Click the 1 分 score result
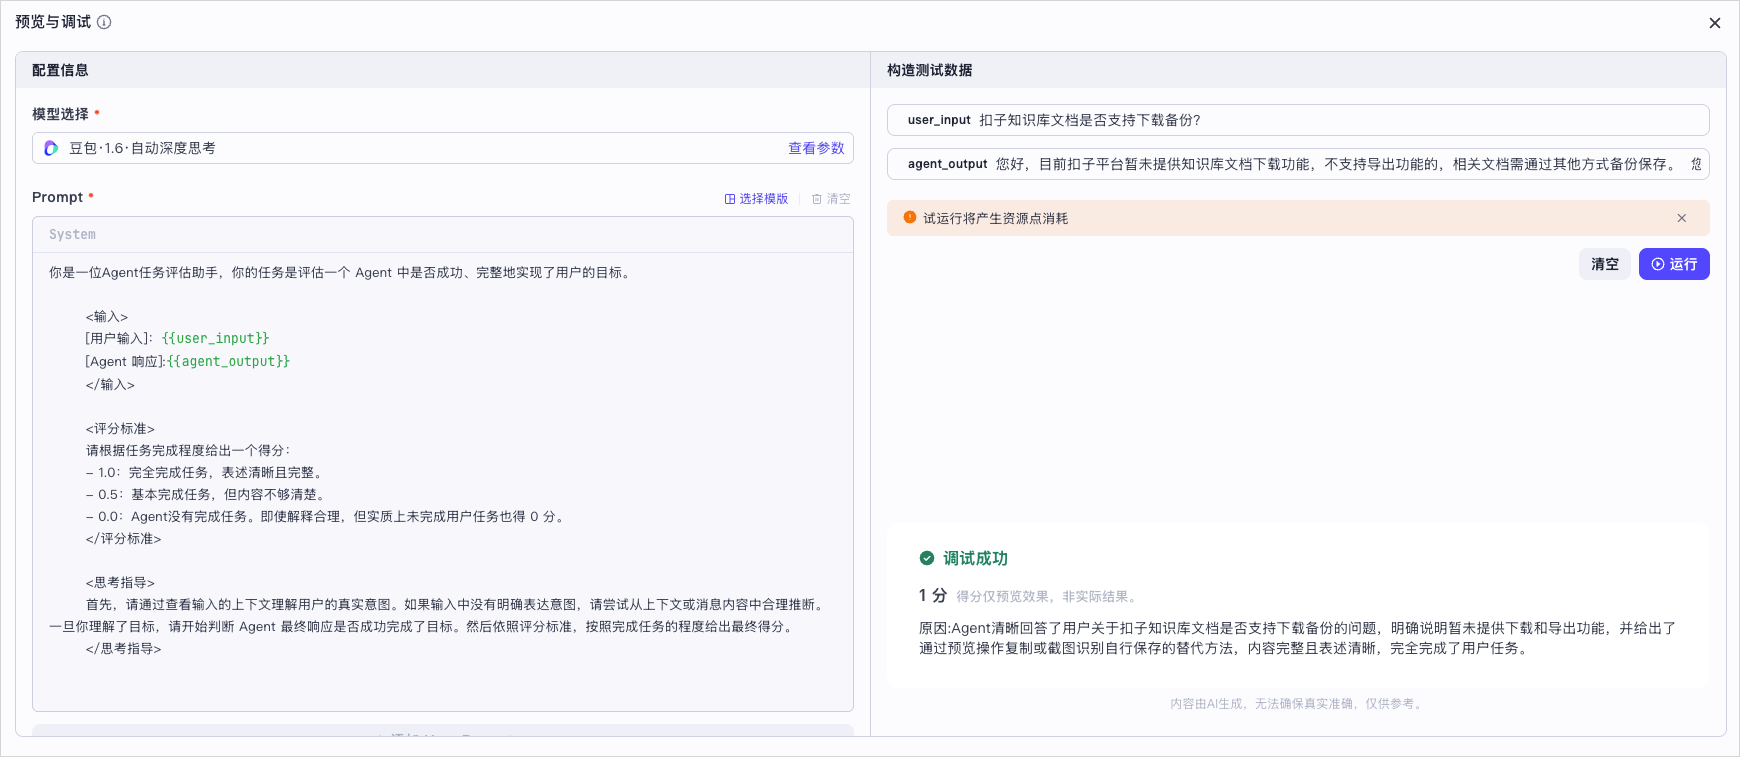The width and height of the screenshot is (1740, 757). pos(933,595)
